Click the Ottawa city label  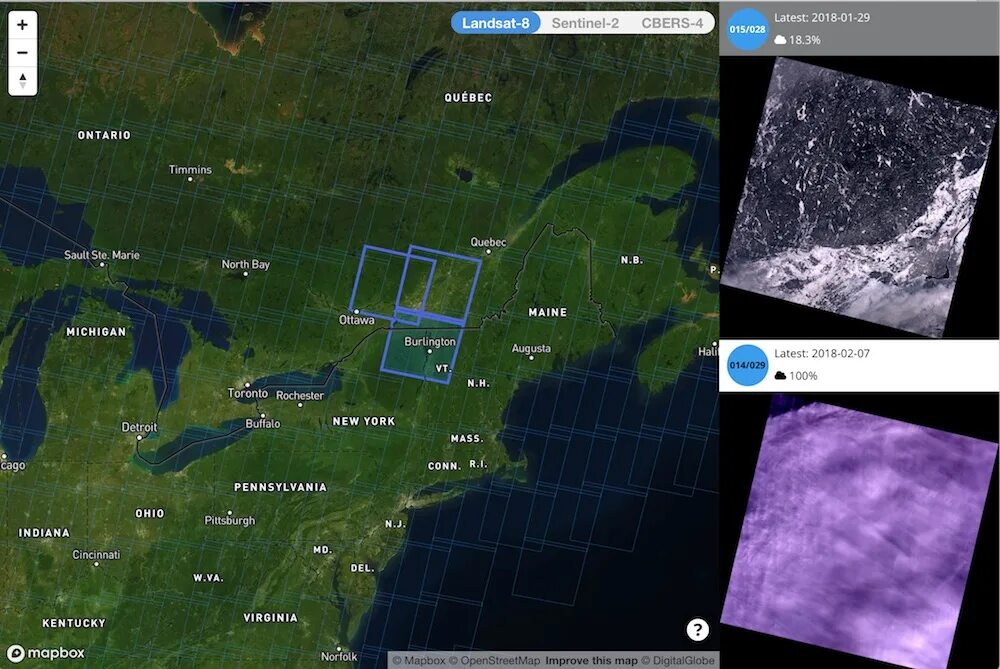point(357,320)
